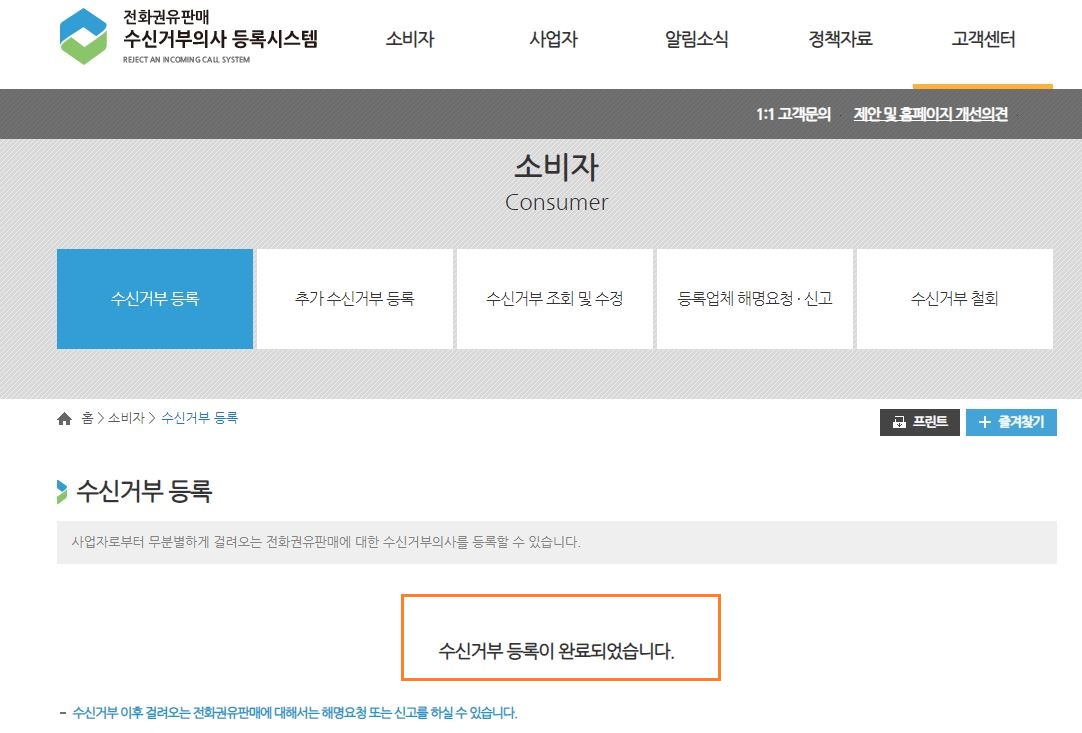Click the 소비자 Consumer page heading

coord(556,184)
